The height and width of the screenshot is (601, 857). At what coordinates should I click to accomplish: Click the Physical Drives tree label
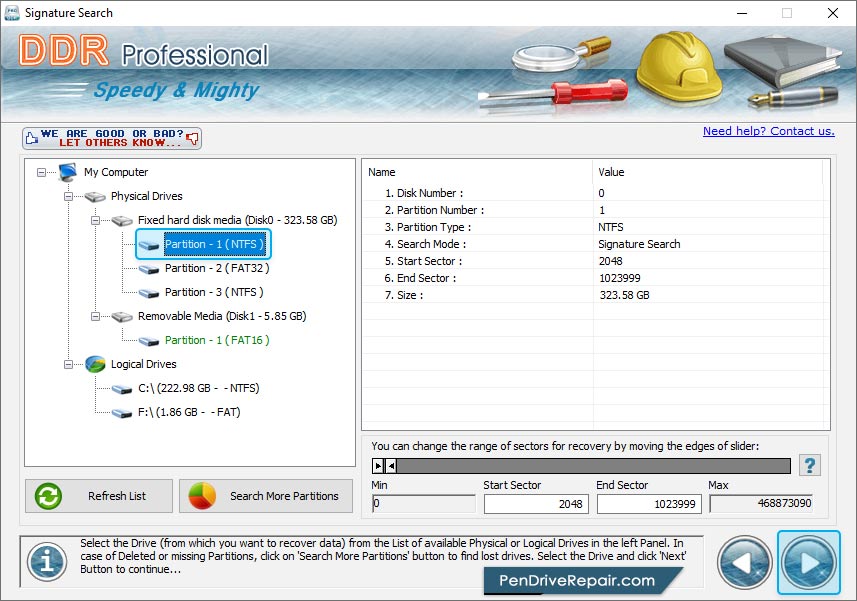(146, 196)
